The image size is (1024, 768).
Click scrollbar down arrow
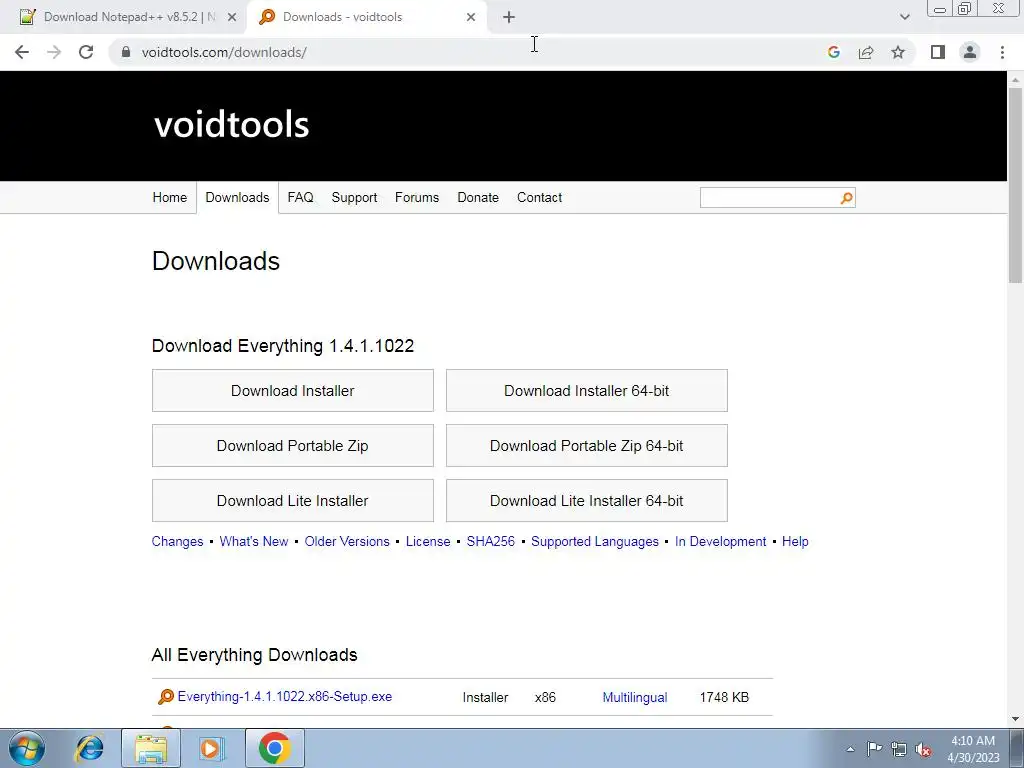pyautogui.click(x=1015, y=719)
